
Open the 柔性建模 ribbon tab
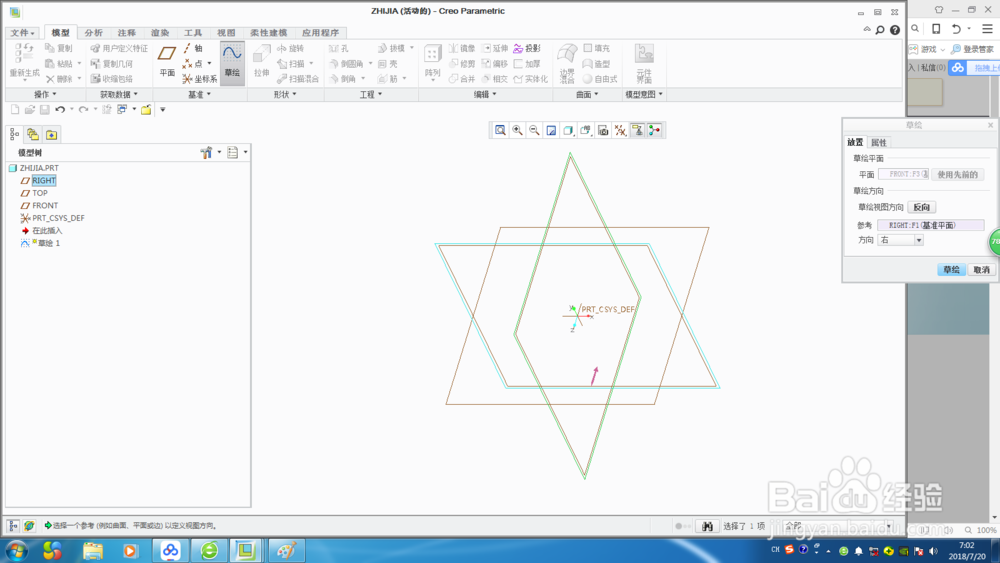[x=268, y=33]
